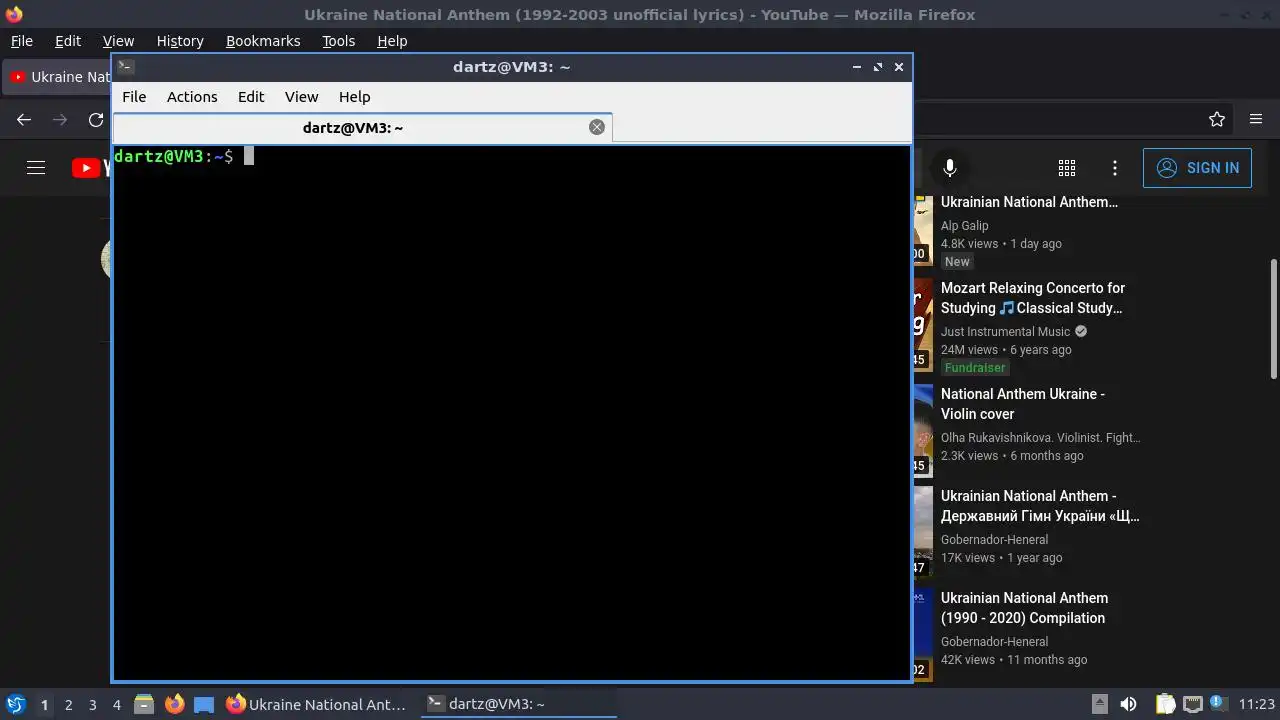1280x720 pixels.
Task: Select the Ukraine Nat... Firefox browser tab
Action: pos(58,77)
